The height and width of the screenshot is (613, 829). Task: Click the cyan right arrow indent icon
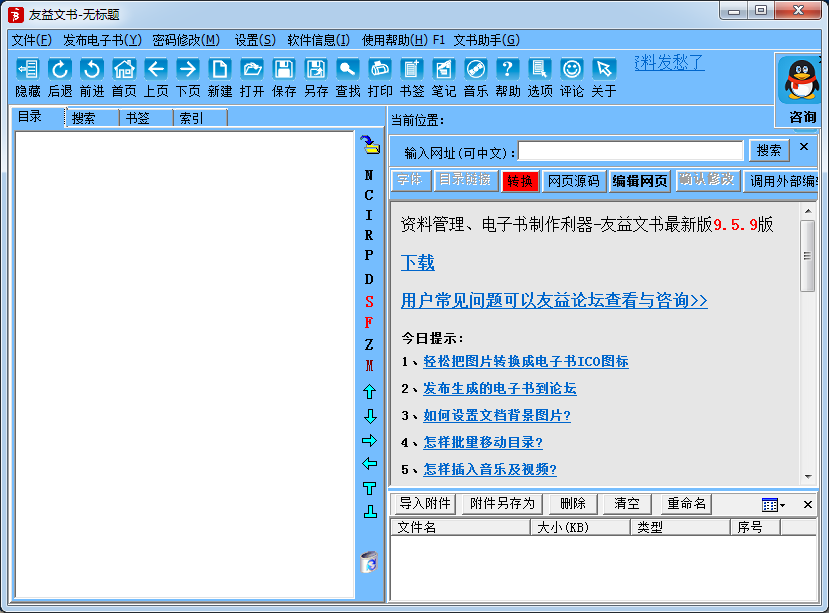(370, 440)
